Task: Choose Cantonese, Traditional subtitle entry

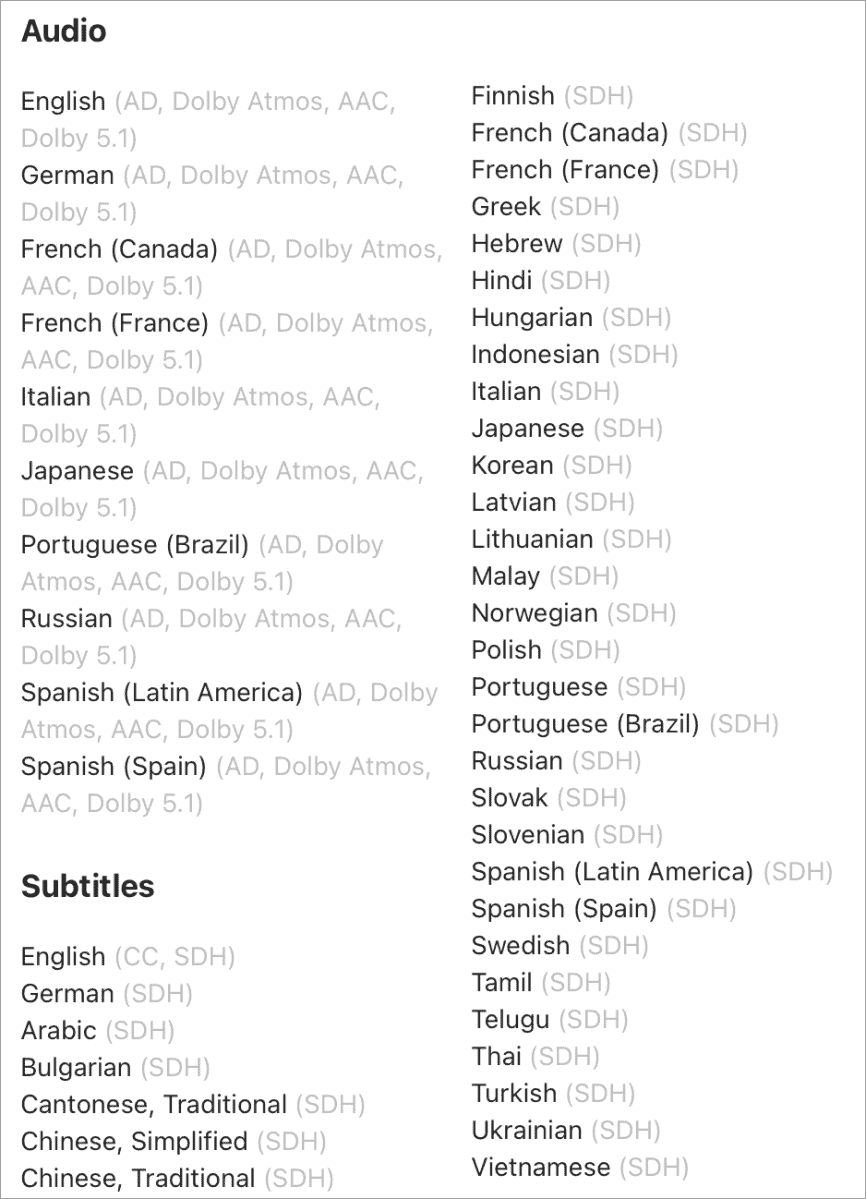Action: click(154, 1105)
